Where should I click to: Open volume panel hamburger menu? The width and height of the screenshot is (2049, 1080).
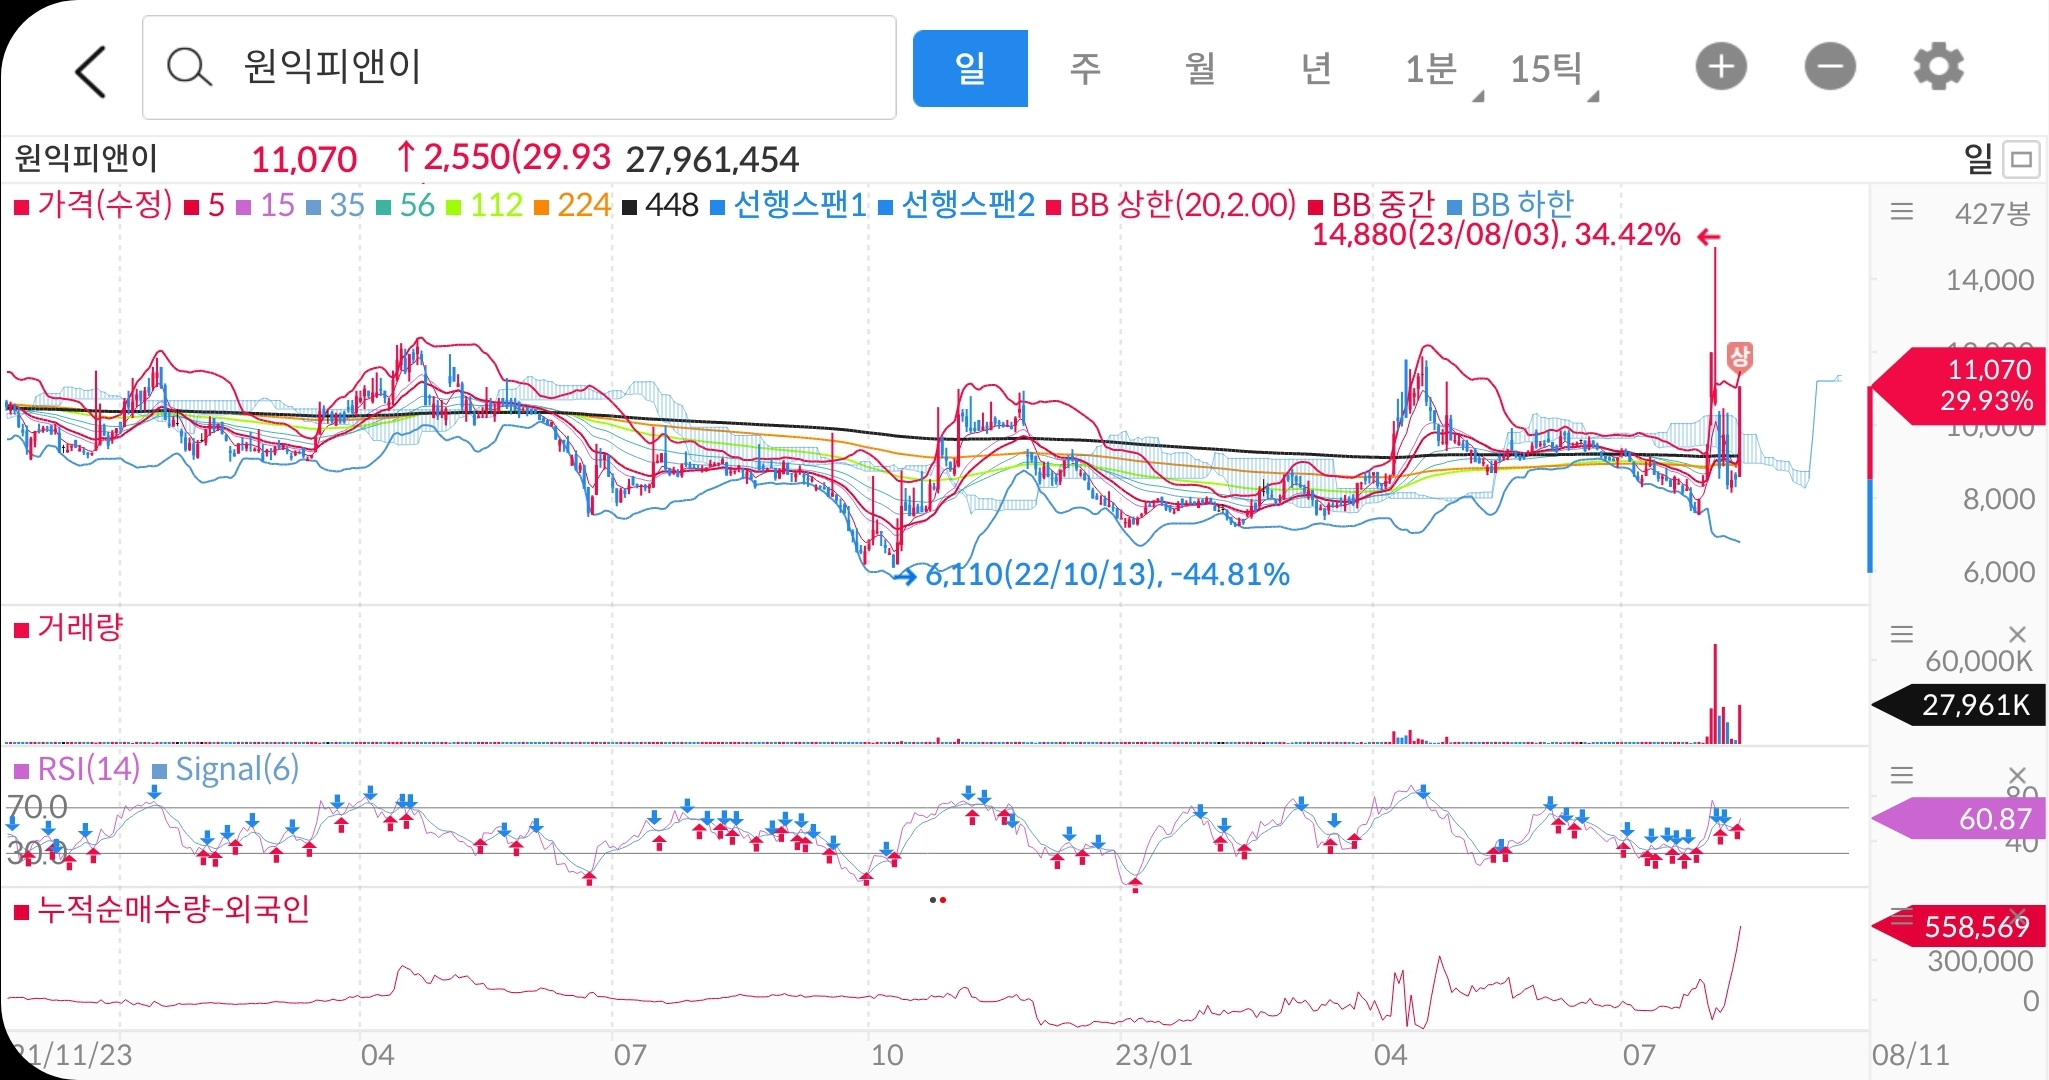(x=1901, y=634)
